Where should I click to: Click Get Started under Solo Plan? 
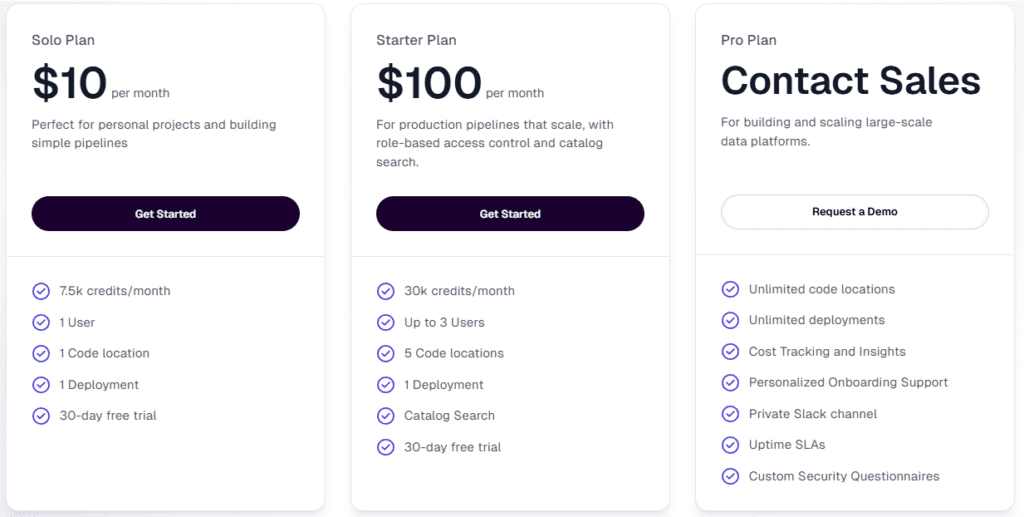165,214
